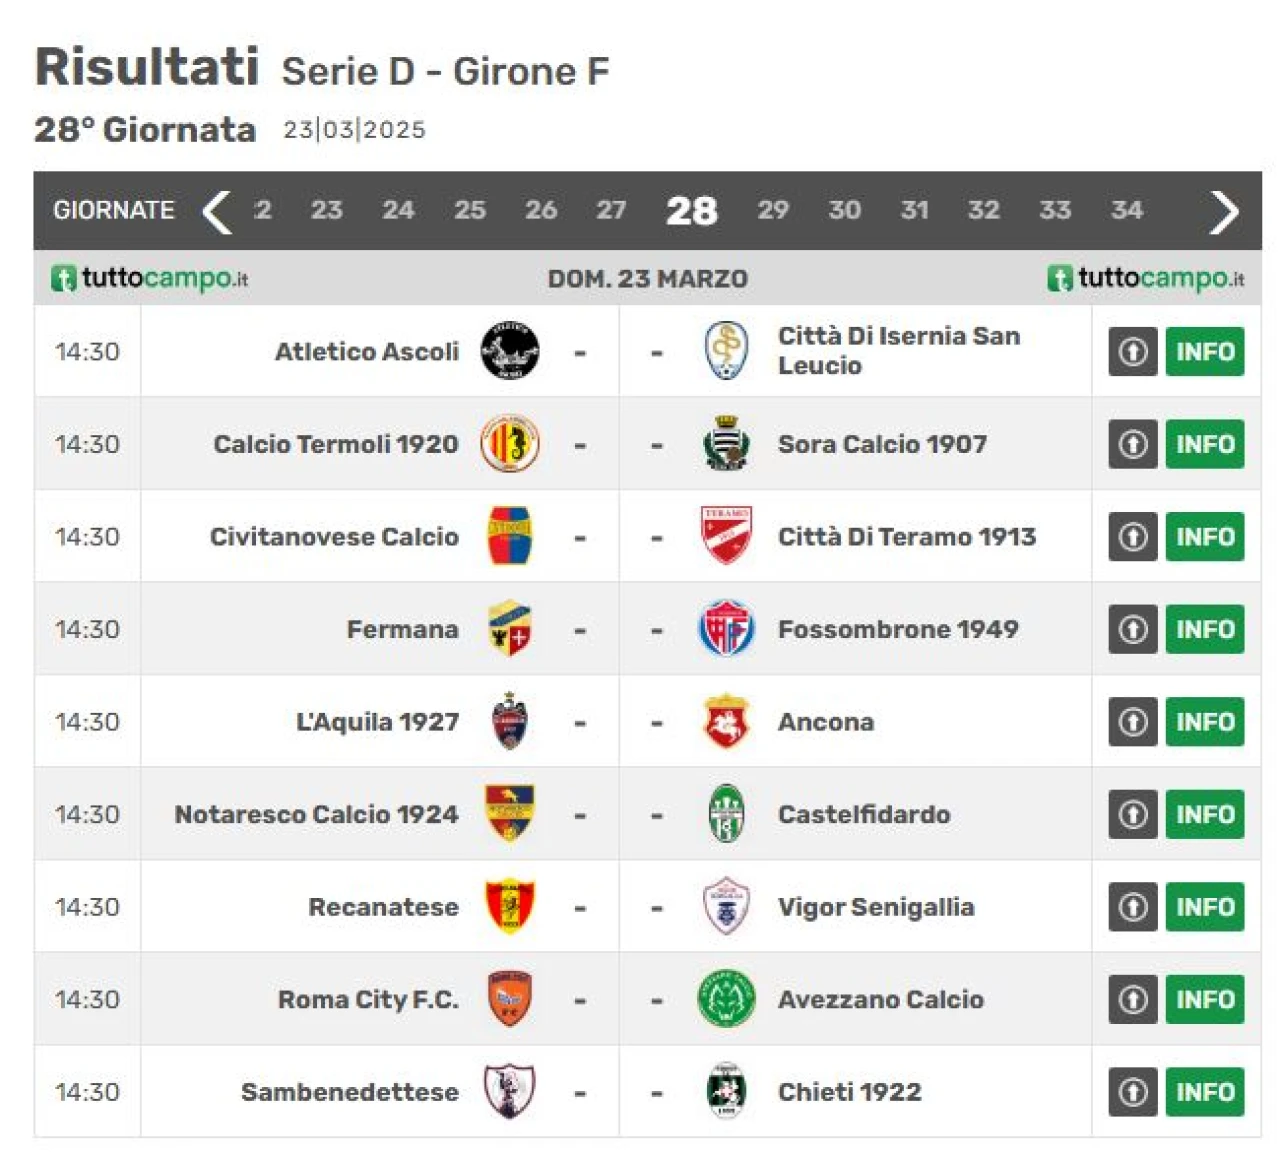The image size is (1280, 1154).
Task: Click the left tuttocampo.it logo
Action: 150,278
